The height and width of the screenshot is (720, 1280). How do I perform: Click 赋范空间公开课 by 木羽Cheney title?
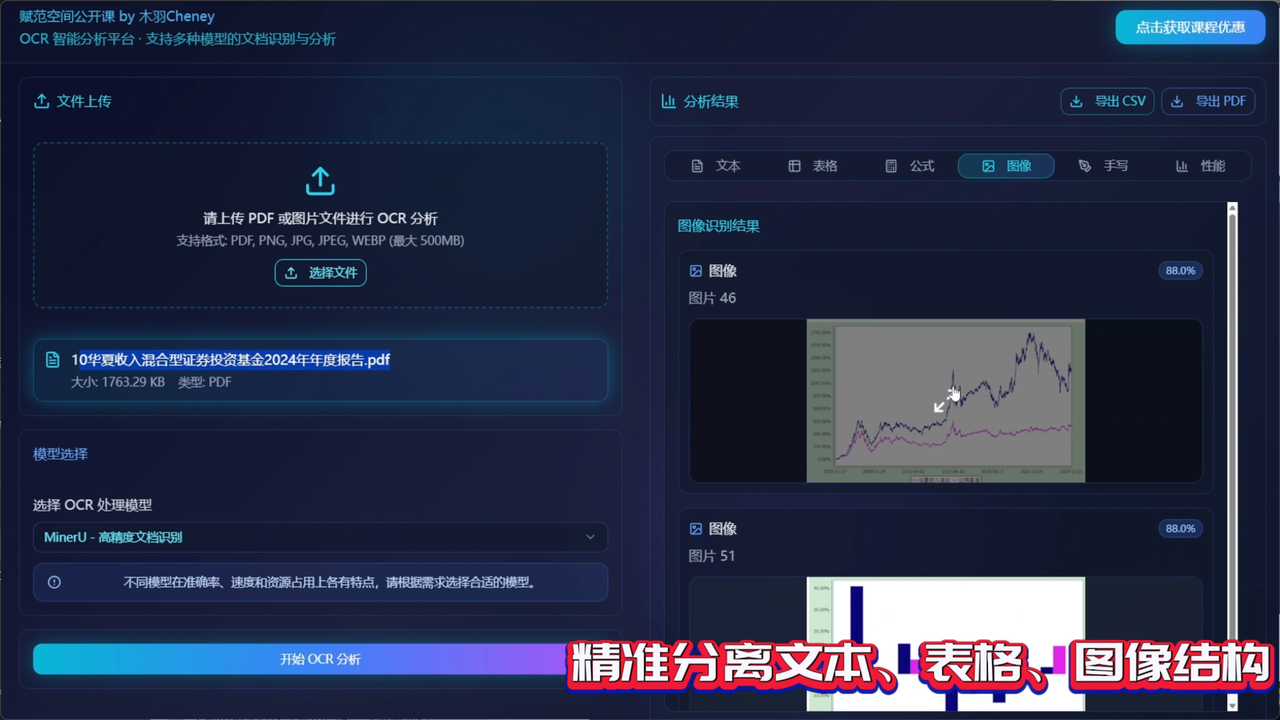click(x=117, y=16)
